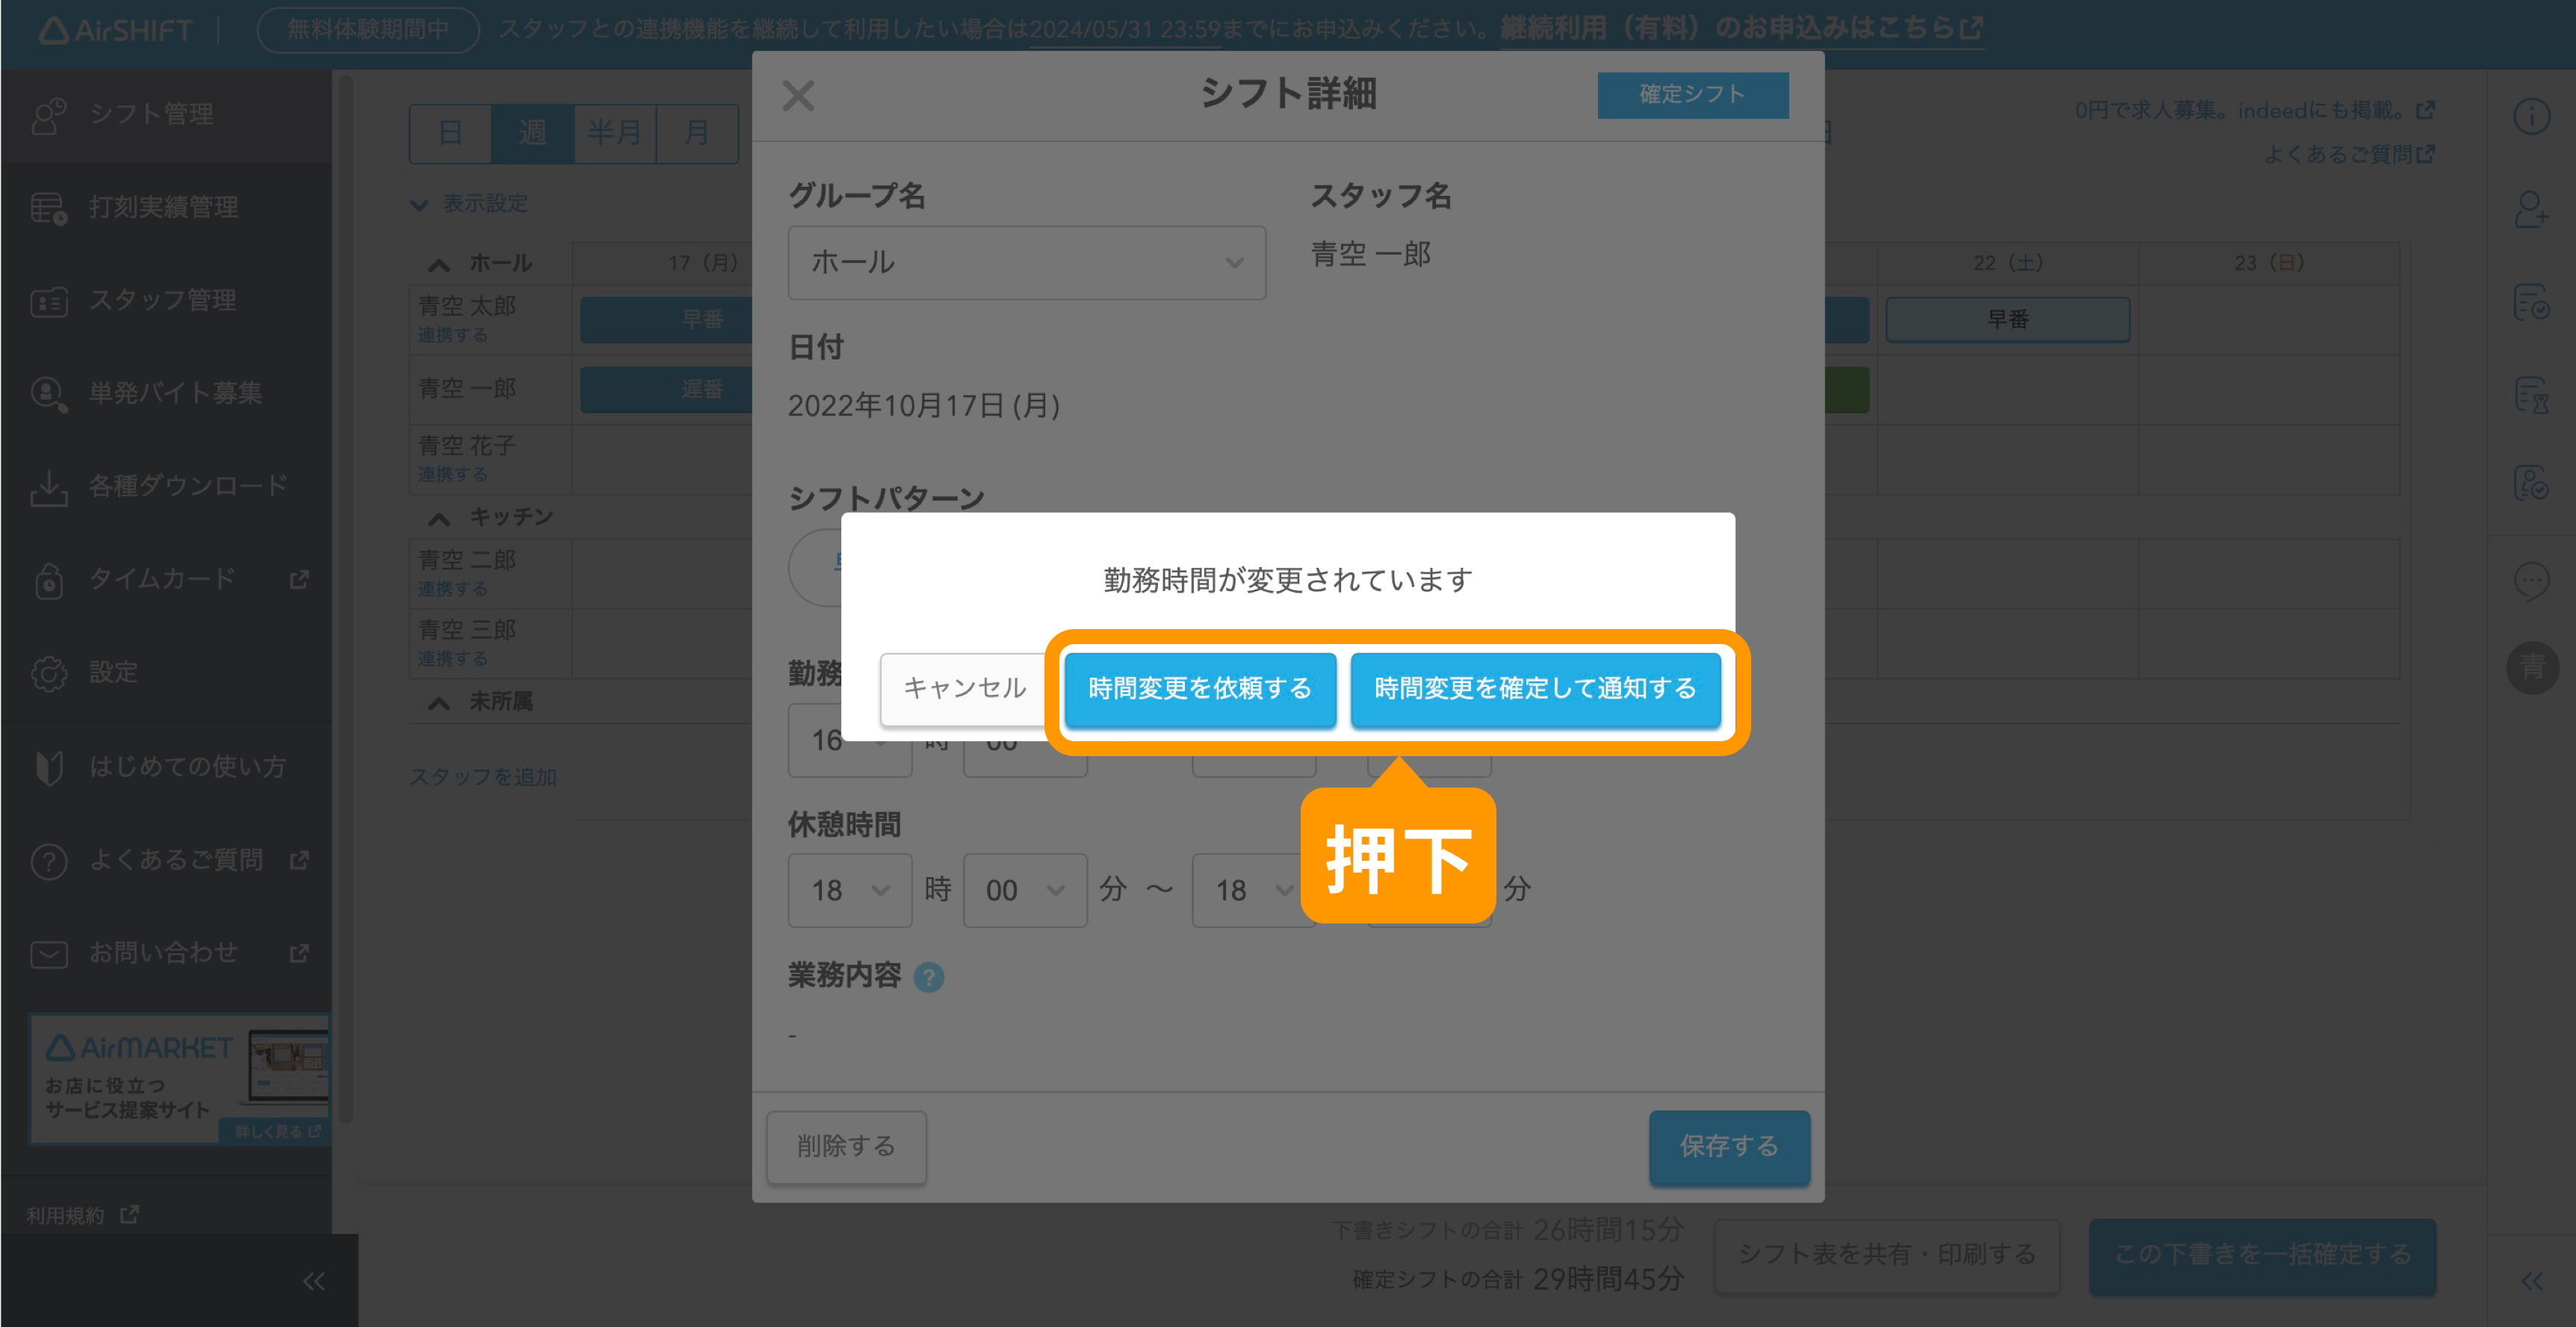Screen dimensions: 2576x1327
Task: Click スタッフを追加 link
Action: pos(483,777)
